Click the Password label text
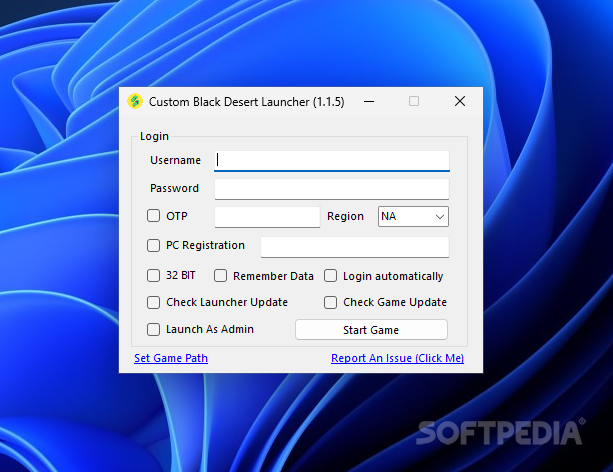Screen dimensions: 613x472 174,188
